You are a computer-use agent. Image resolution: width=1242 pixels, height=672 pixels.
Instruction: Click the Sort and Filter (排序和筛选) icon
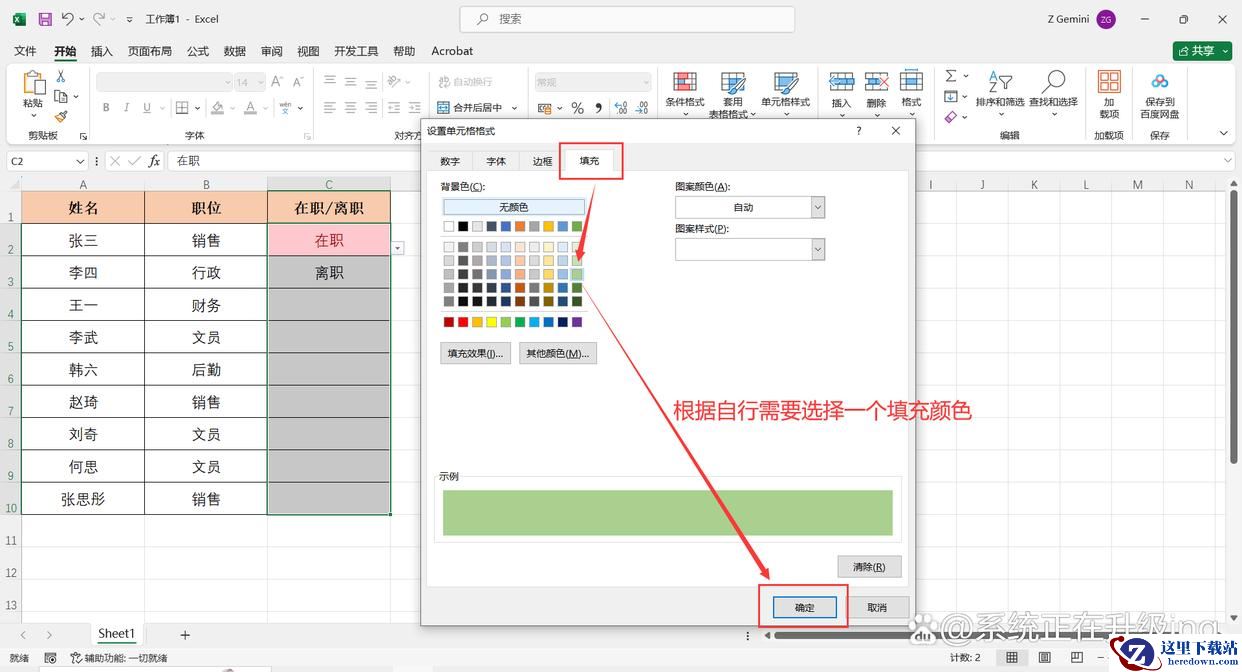click(x=999, y=83)
